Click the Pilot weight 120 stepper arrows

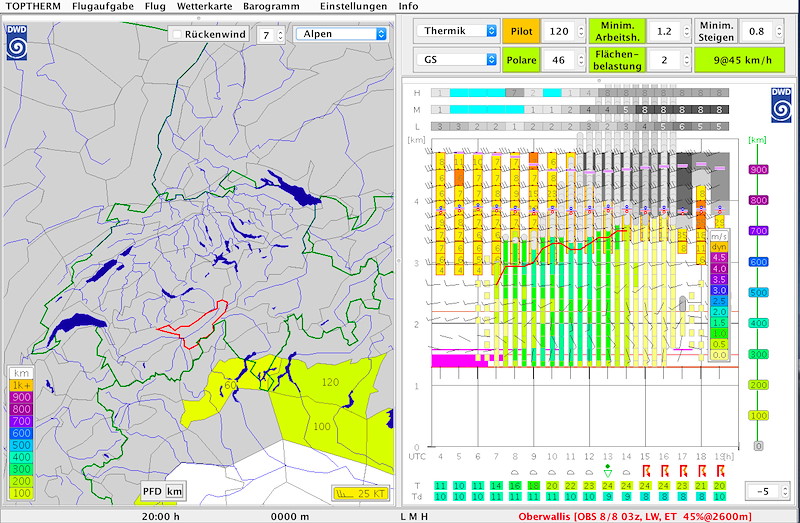coord(581,31)
